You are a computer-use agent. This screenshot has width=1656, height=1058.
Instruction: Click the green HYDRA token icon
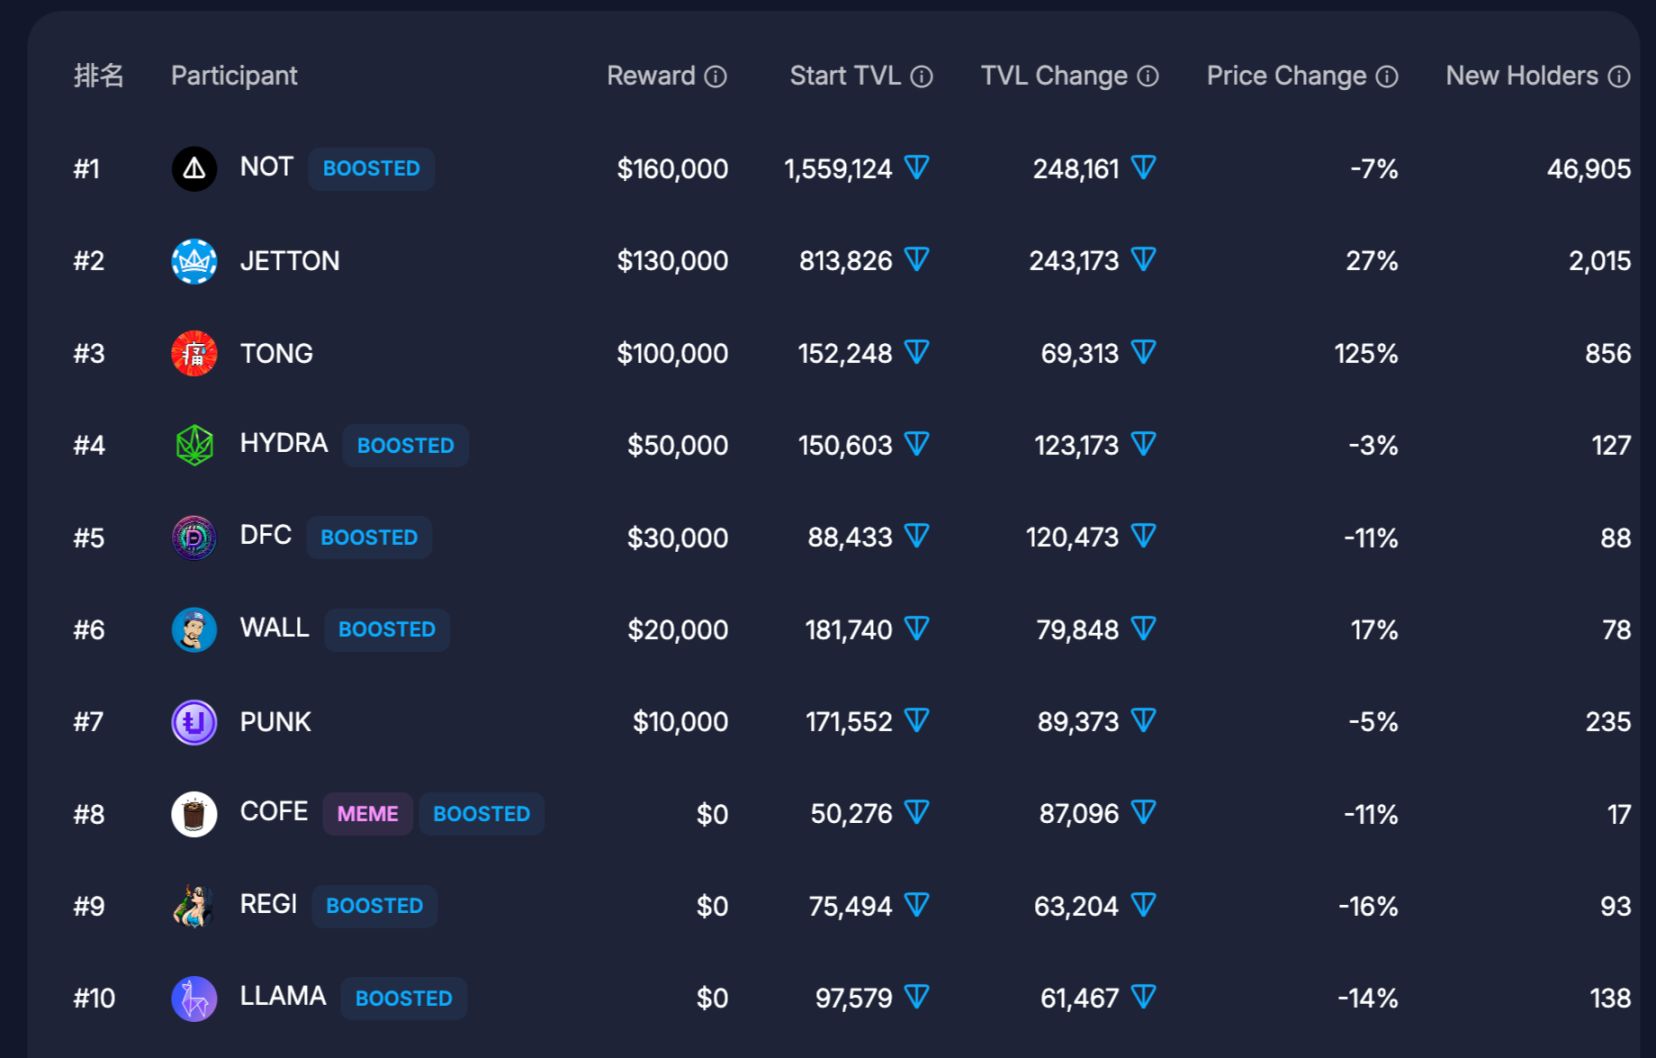click(x=194, y=446)
